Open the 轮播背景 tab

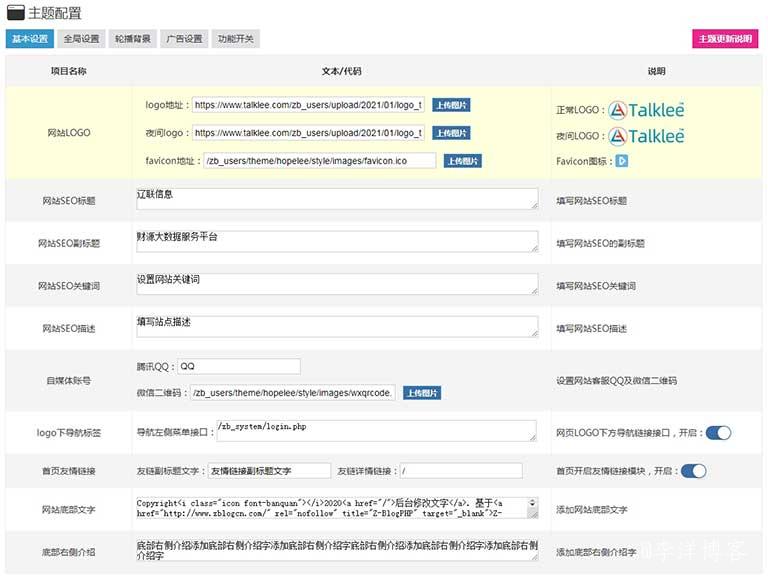point(131,40)
